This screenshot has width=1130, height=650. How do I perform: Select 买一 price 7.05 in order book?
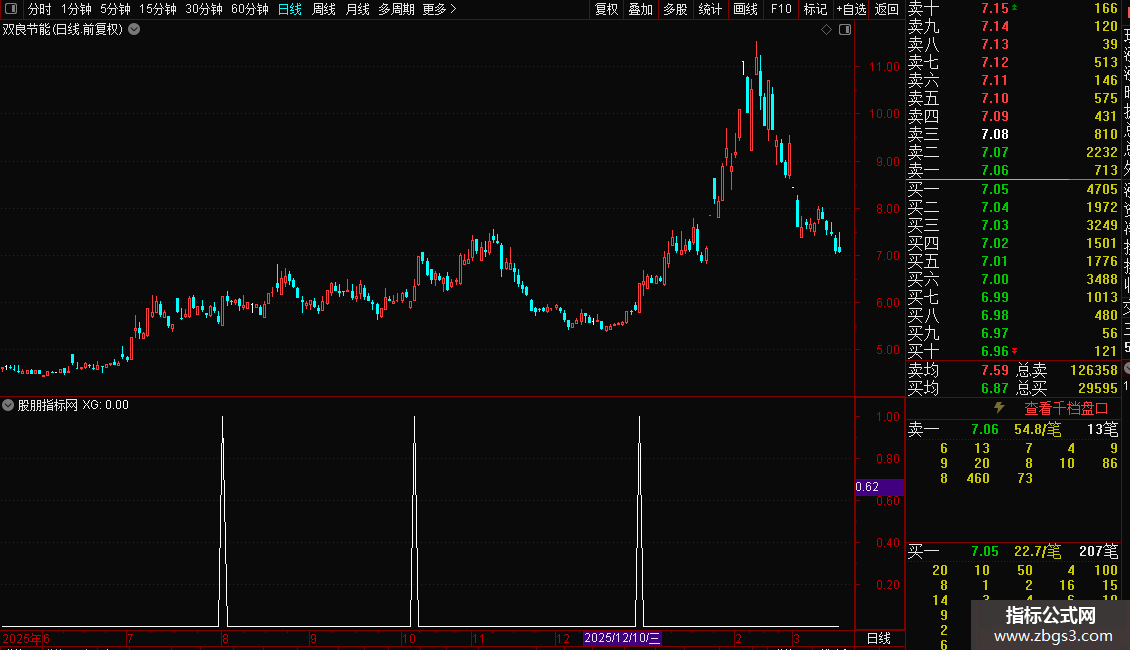tap(995, 189)
